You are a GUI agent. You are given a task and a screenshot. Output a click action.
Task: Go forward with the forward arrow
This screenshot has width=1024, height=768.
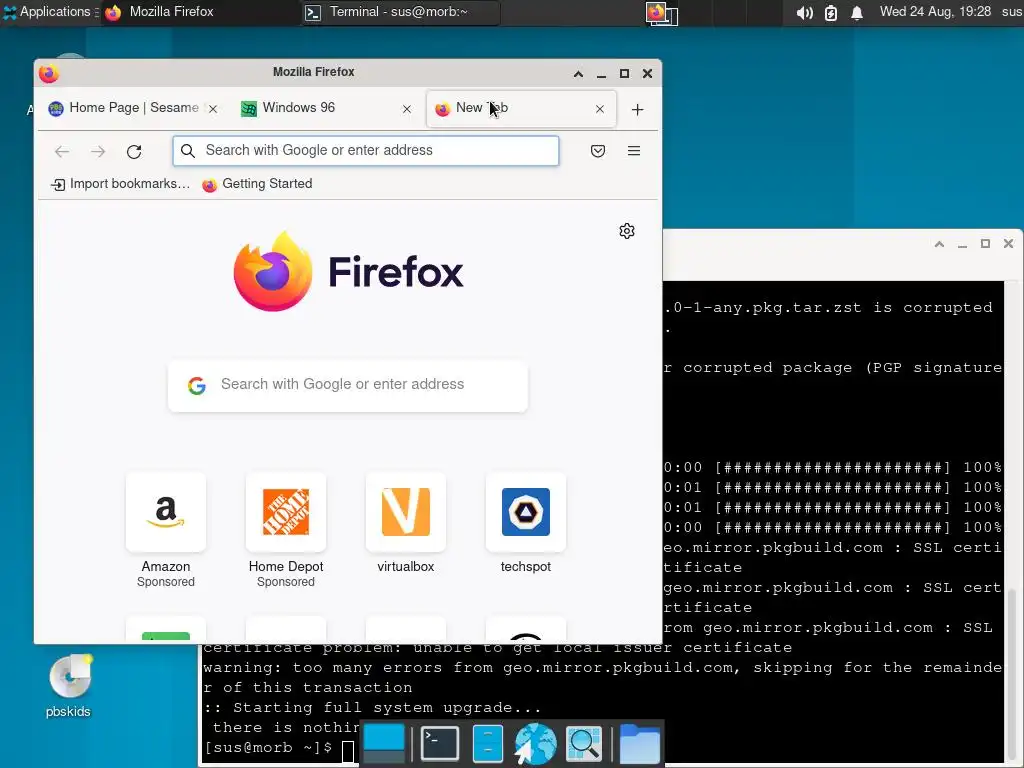pyautogui.click(x=98, y=152)
